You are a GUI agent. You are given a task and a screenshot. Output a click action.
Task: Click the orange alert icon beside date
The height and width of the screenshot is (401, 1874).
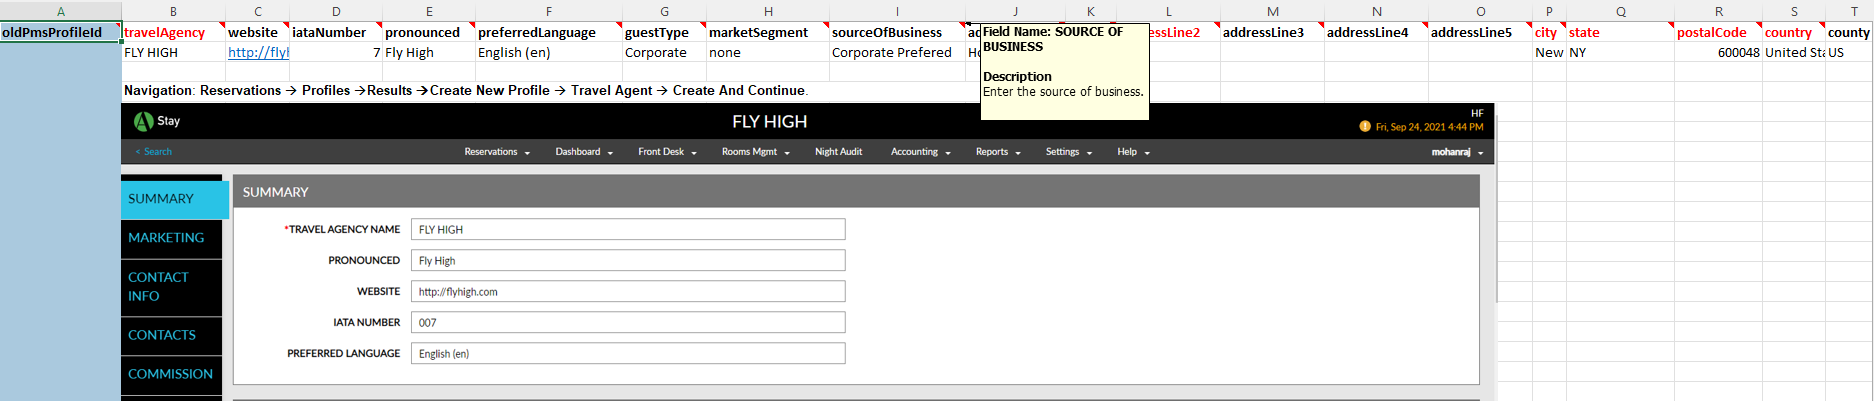click(1365, 127)
